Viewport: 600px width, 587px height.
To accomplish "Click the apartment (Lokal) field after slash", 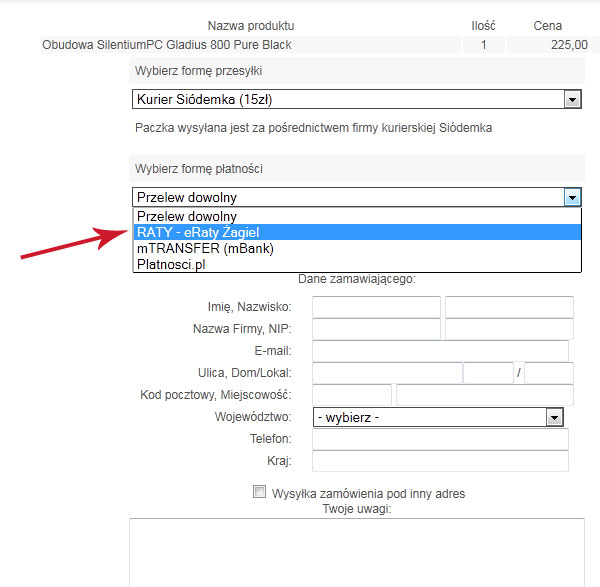I will click(x=548, y=373).
